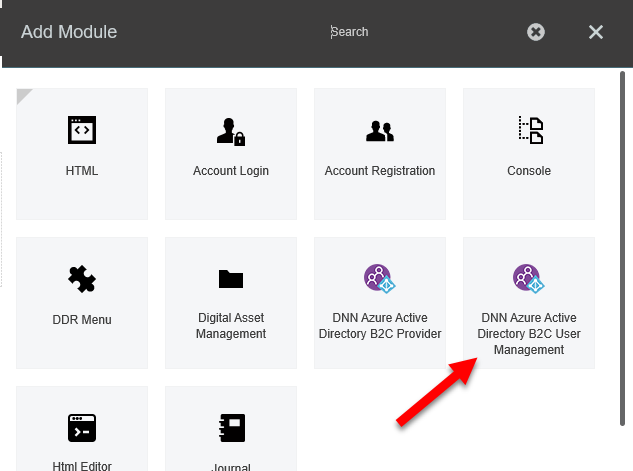Image resolution: width=633 pixels, height=471 pixels.
Task: Click the "Console" label
Action: (529, 171)
